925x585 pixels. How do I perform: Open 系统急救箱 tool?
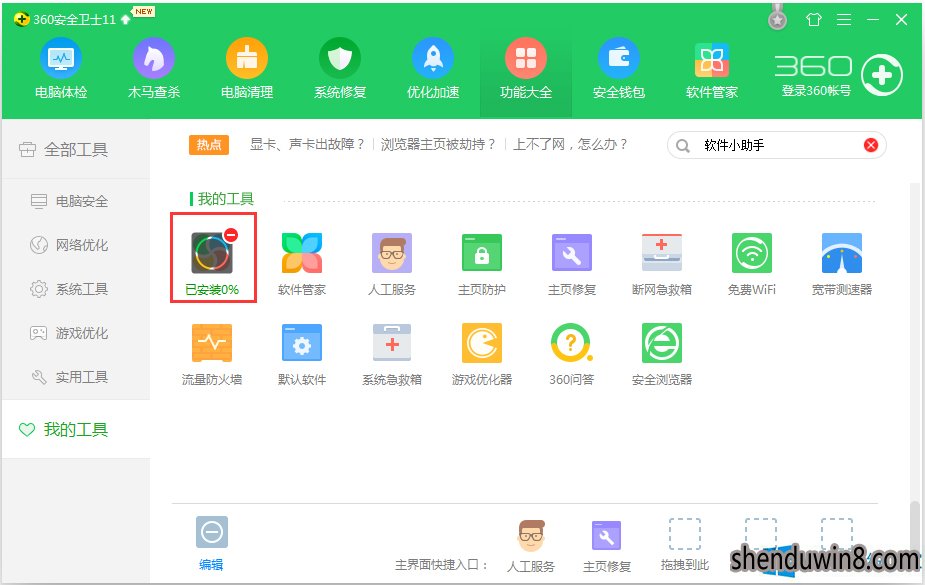(x=392, y=354)
